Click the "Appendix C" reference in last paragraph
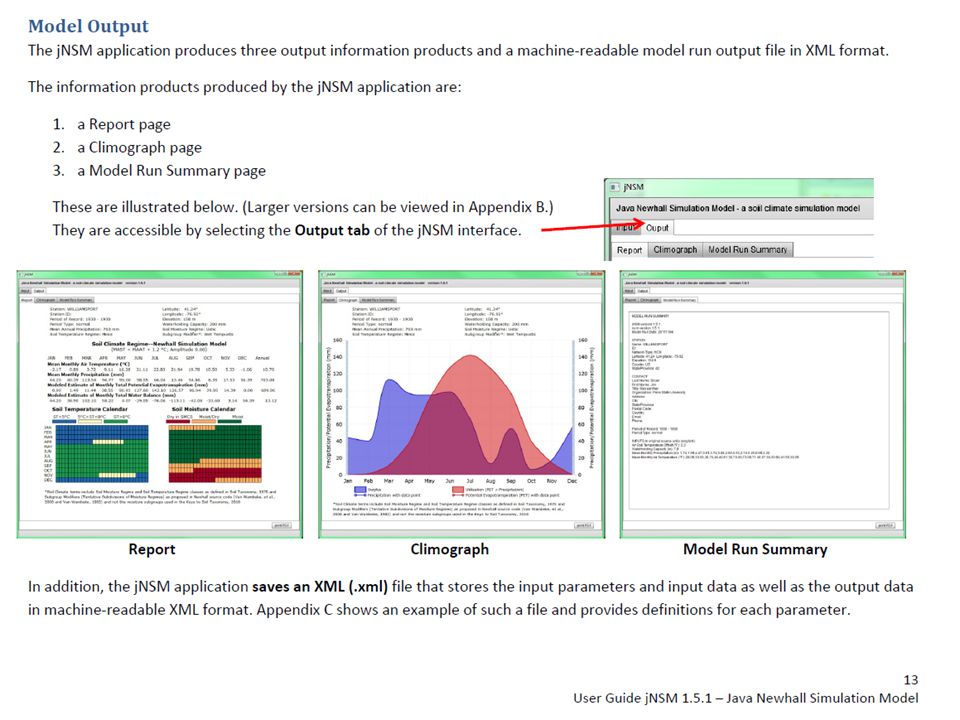Image resolution: width=960 pixels, height=720 pixels. (x=294, y=610)
